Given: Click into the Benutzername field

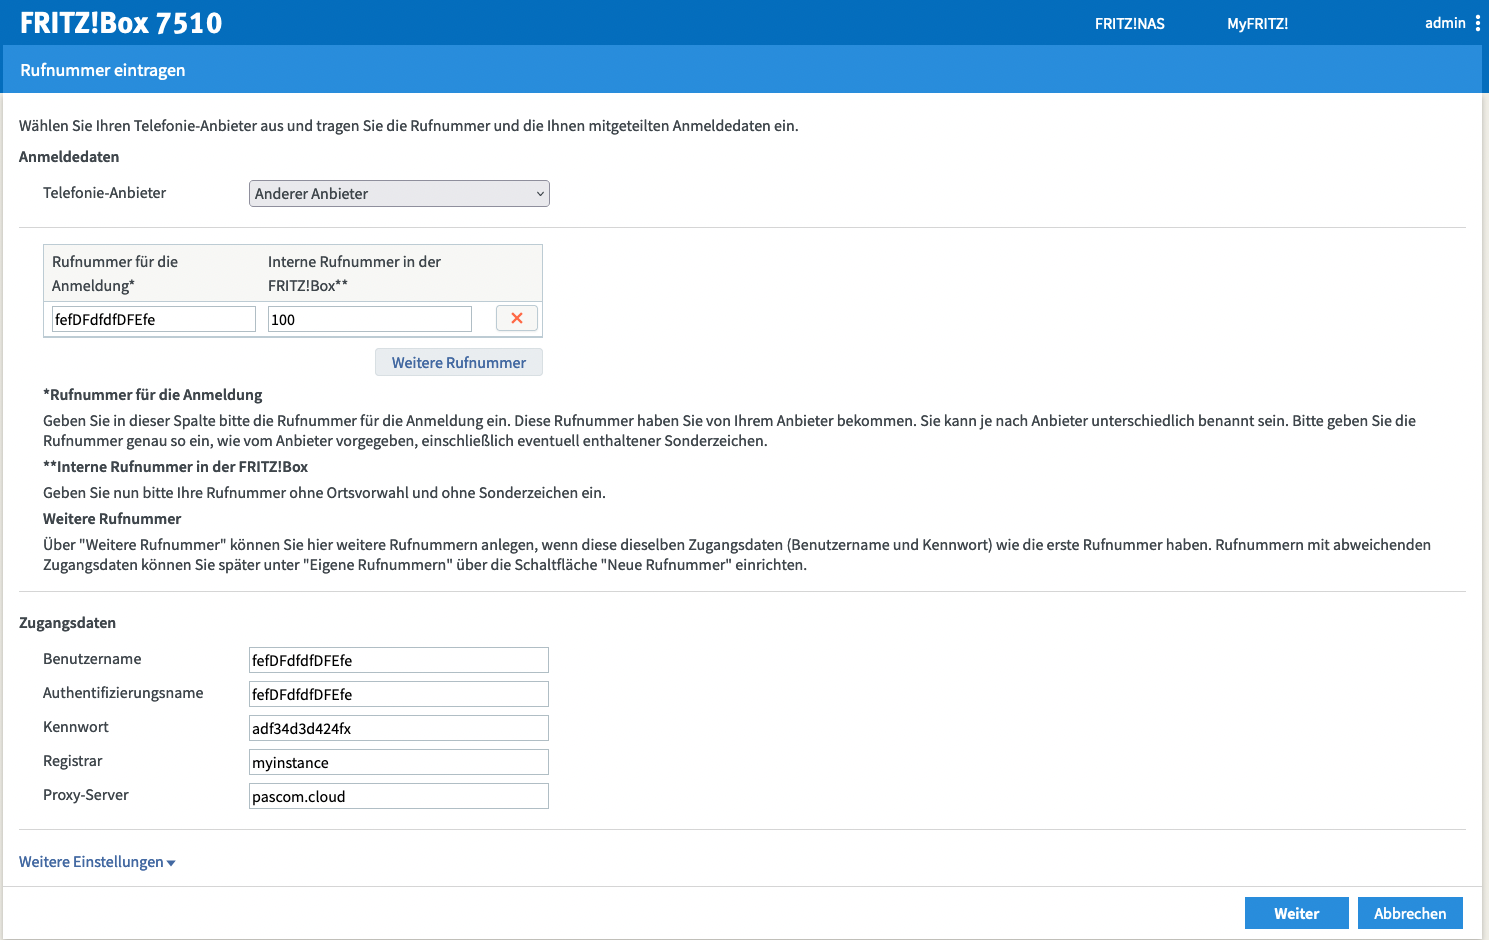Looking at the screenshot, I should (399, 660).
